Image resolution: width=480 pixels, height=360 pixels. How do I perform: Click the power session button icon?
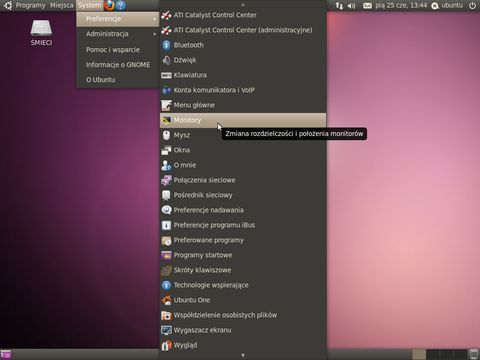click(x=472, y=5)
